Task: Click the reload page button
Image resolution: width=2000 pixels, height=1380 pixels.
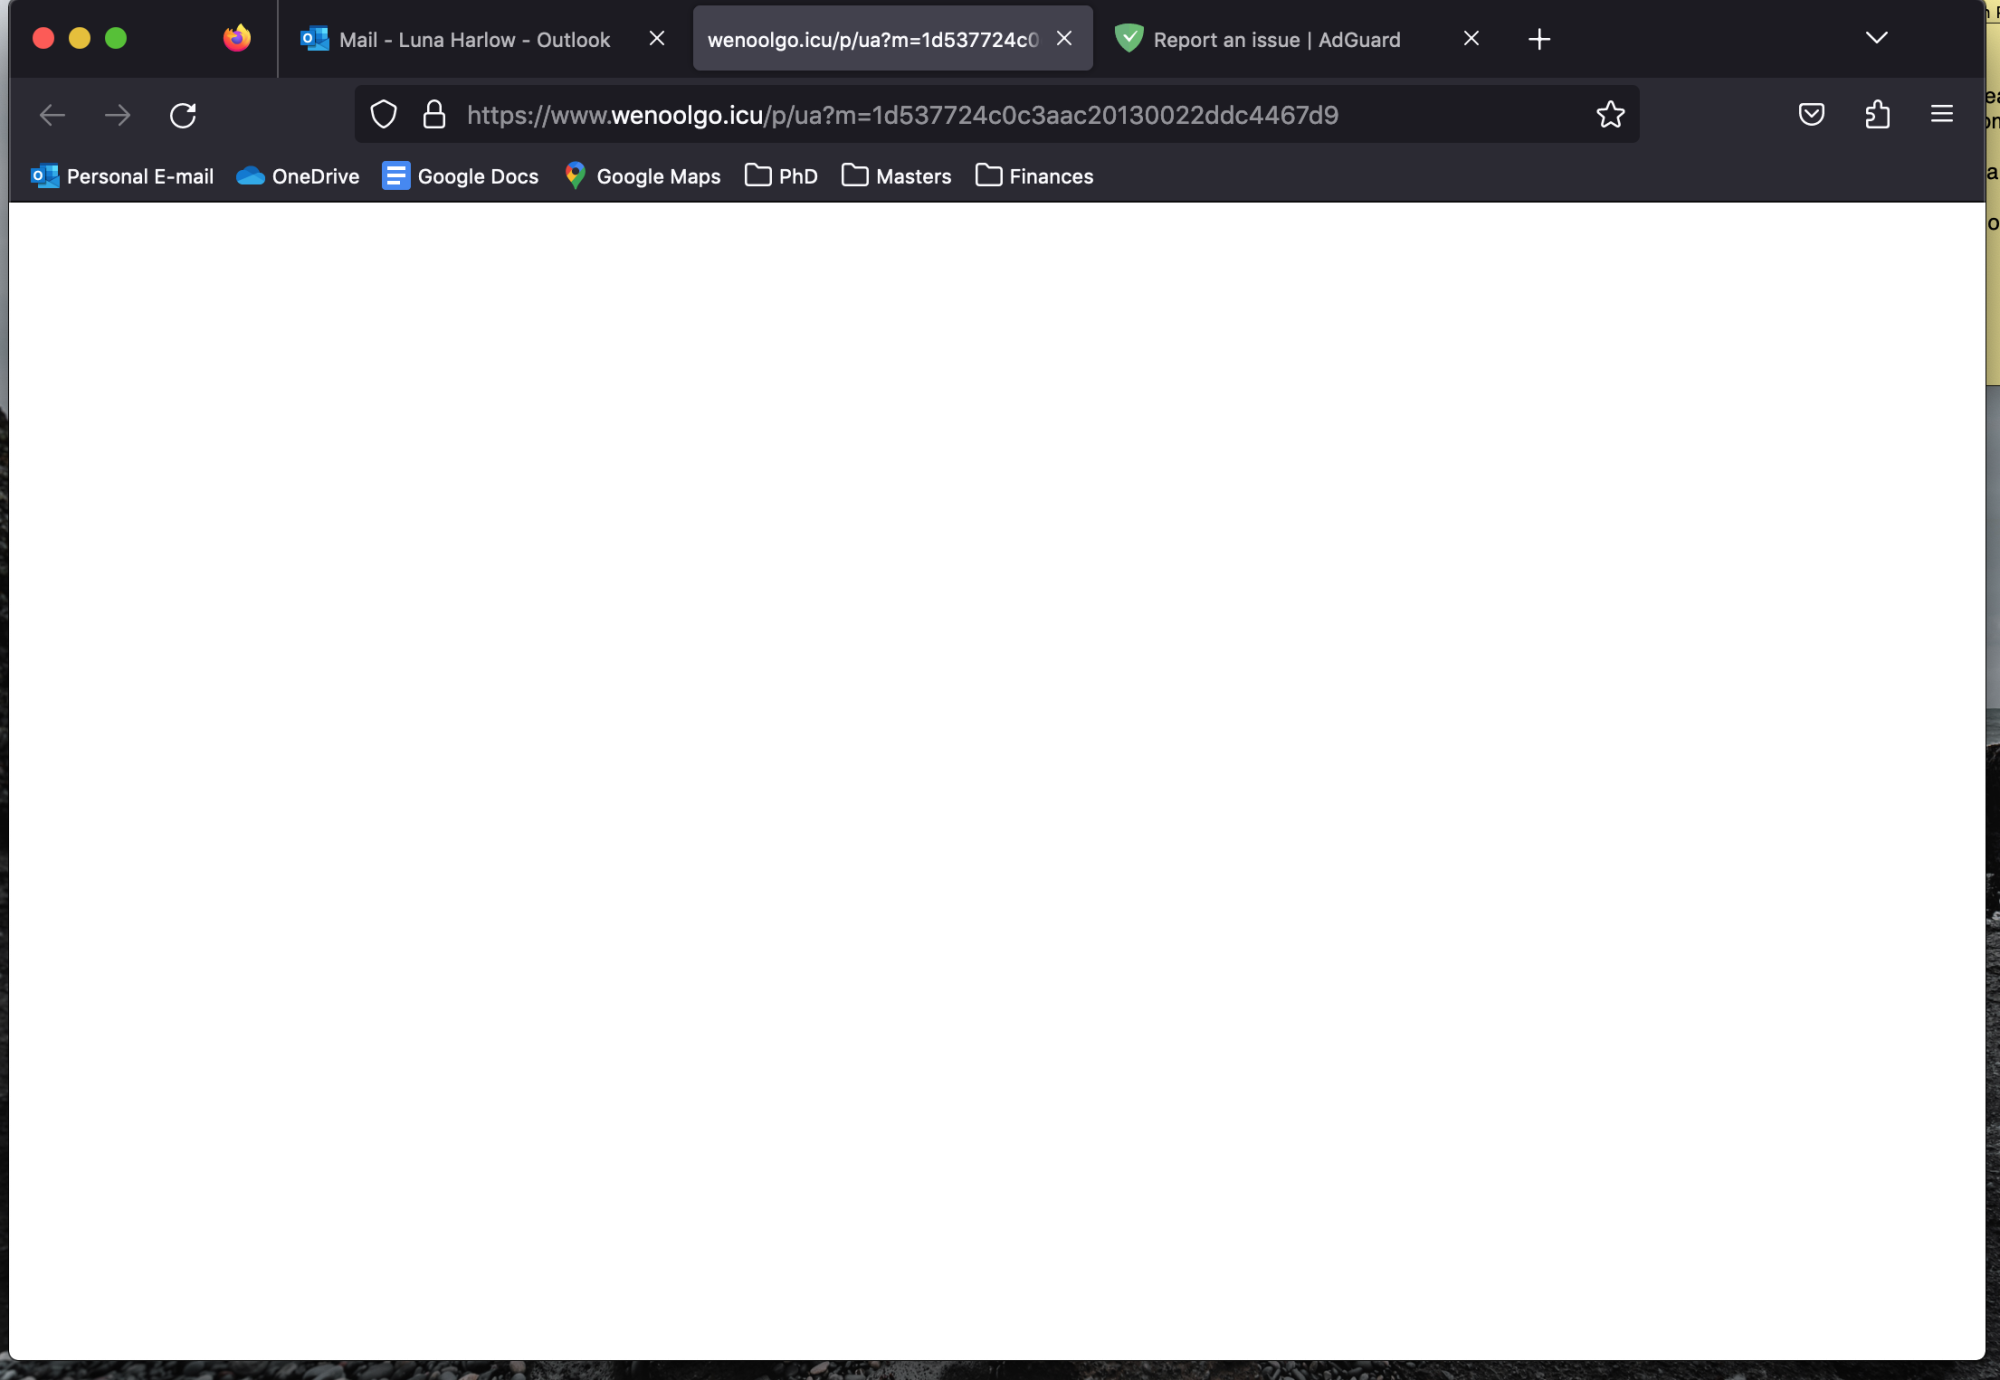Action: 183,115
